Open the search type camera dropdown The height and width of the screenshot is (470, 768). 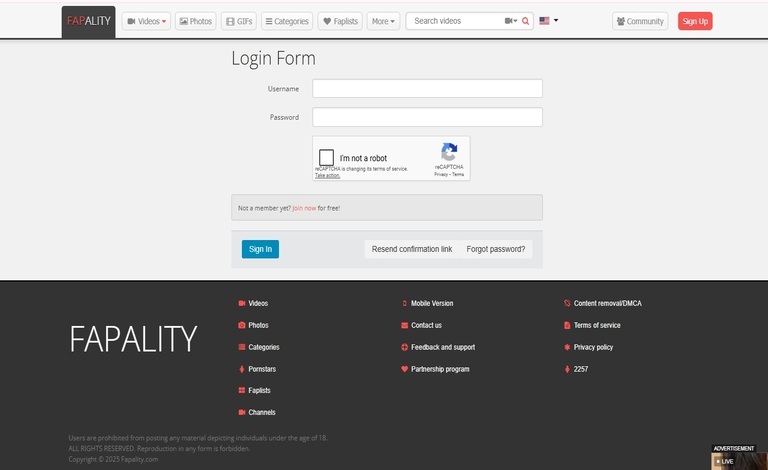click(x=511, y=21)
